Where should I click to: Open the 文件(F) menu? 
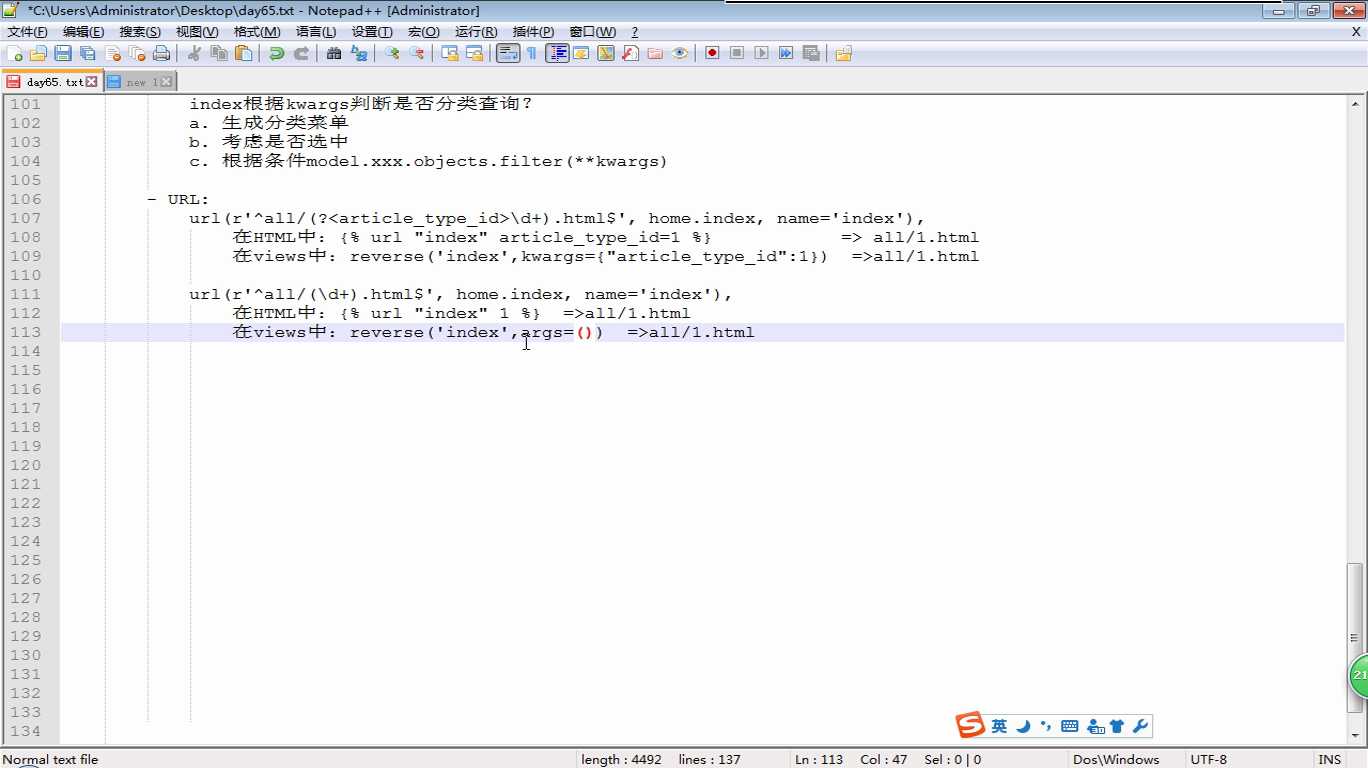pos(27,32)
